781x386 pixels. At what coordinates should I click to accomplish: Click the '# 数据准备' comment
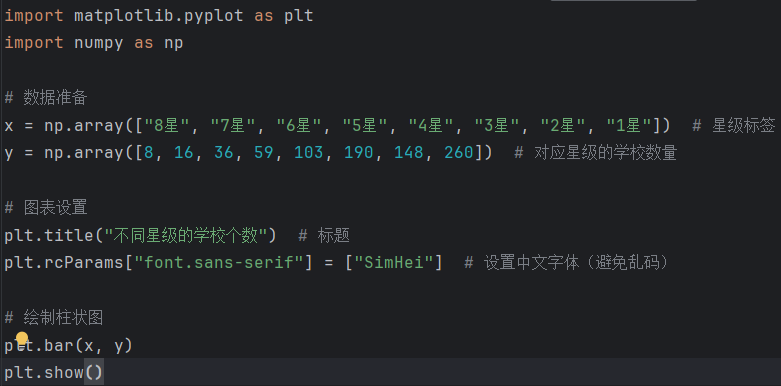tap(46, 98)
